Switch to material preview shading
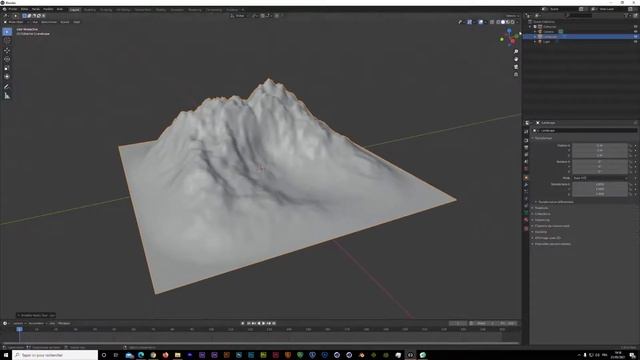 coord(508,22)
